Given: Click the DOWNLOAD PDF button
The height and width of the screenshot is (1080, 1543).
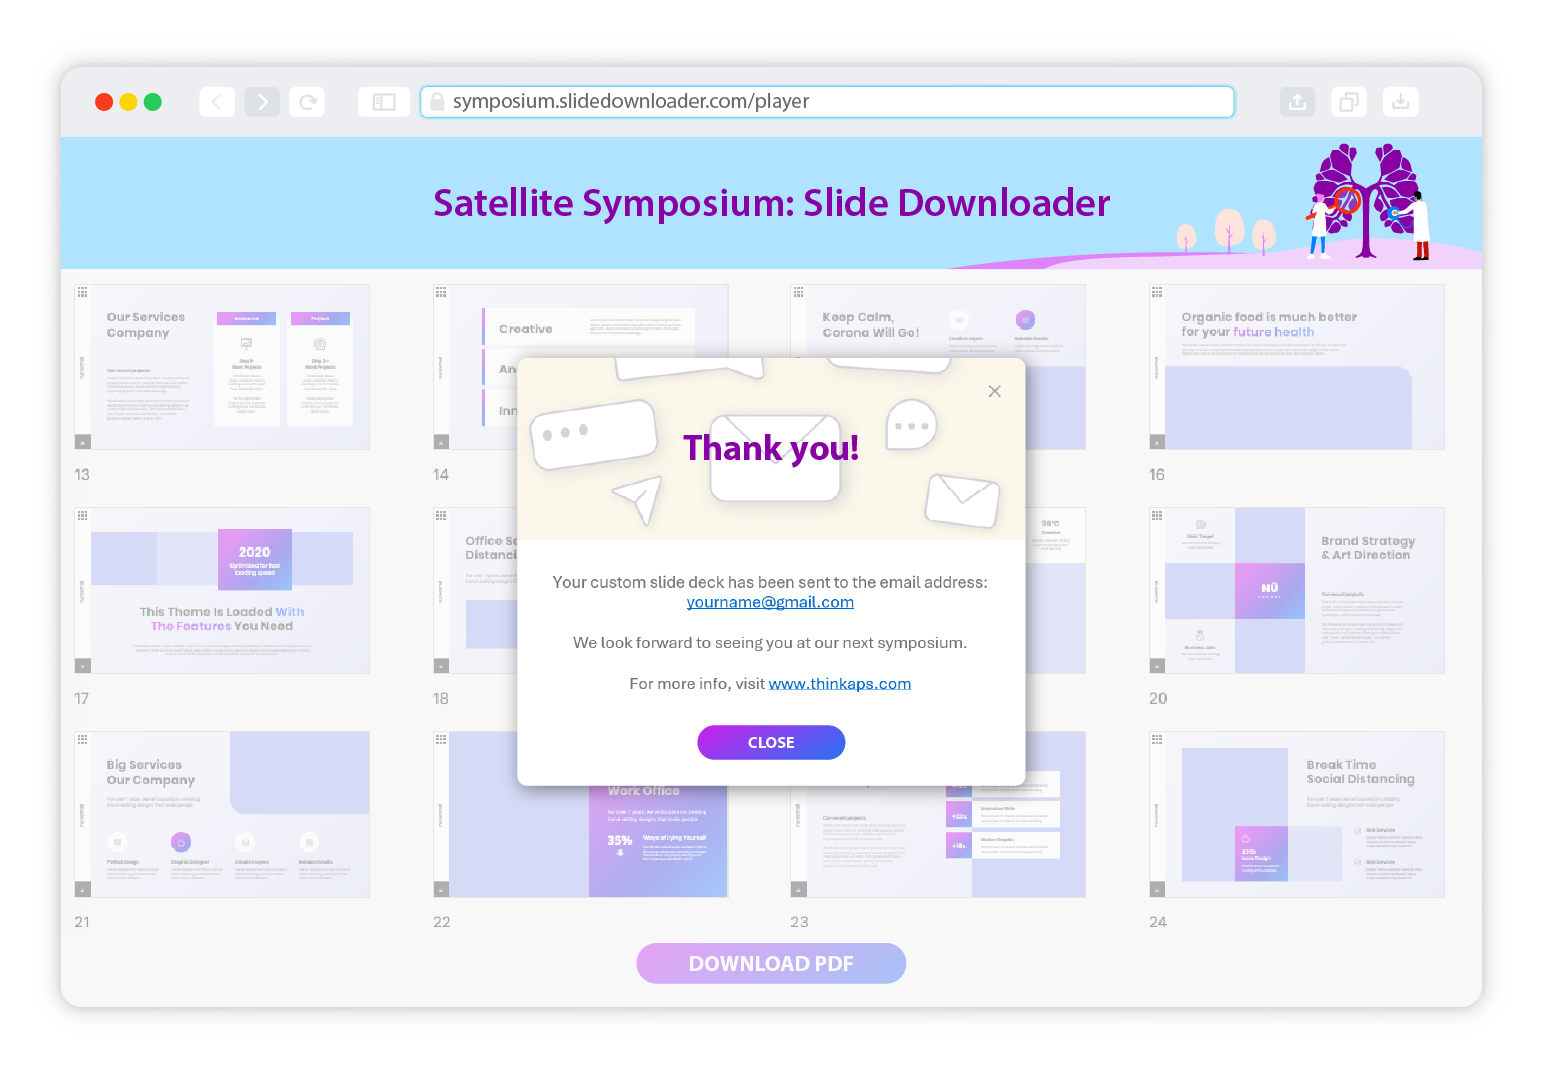Looking at the screenshot, I should 771,963.
